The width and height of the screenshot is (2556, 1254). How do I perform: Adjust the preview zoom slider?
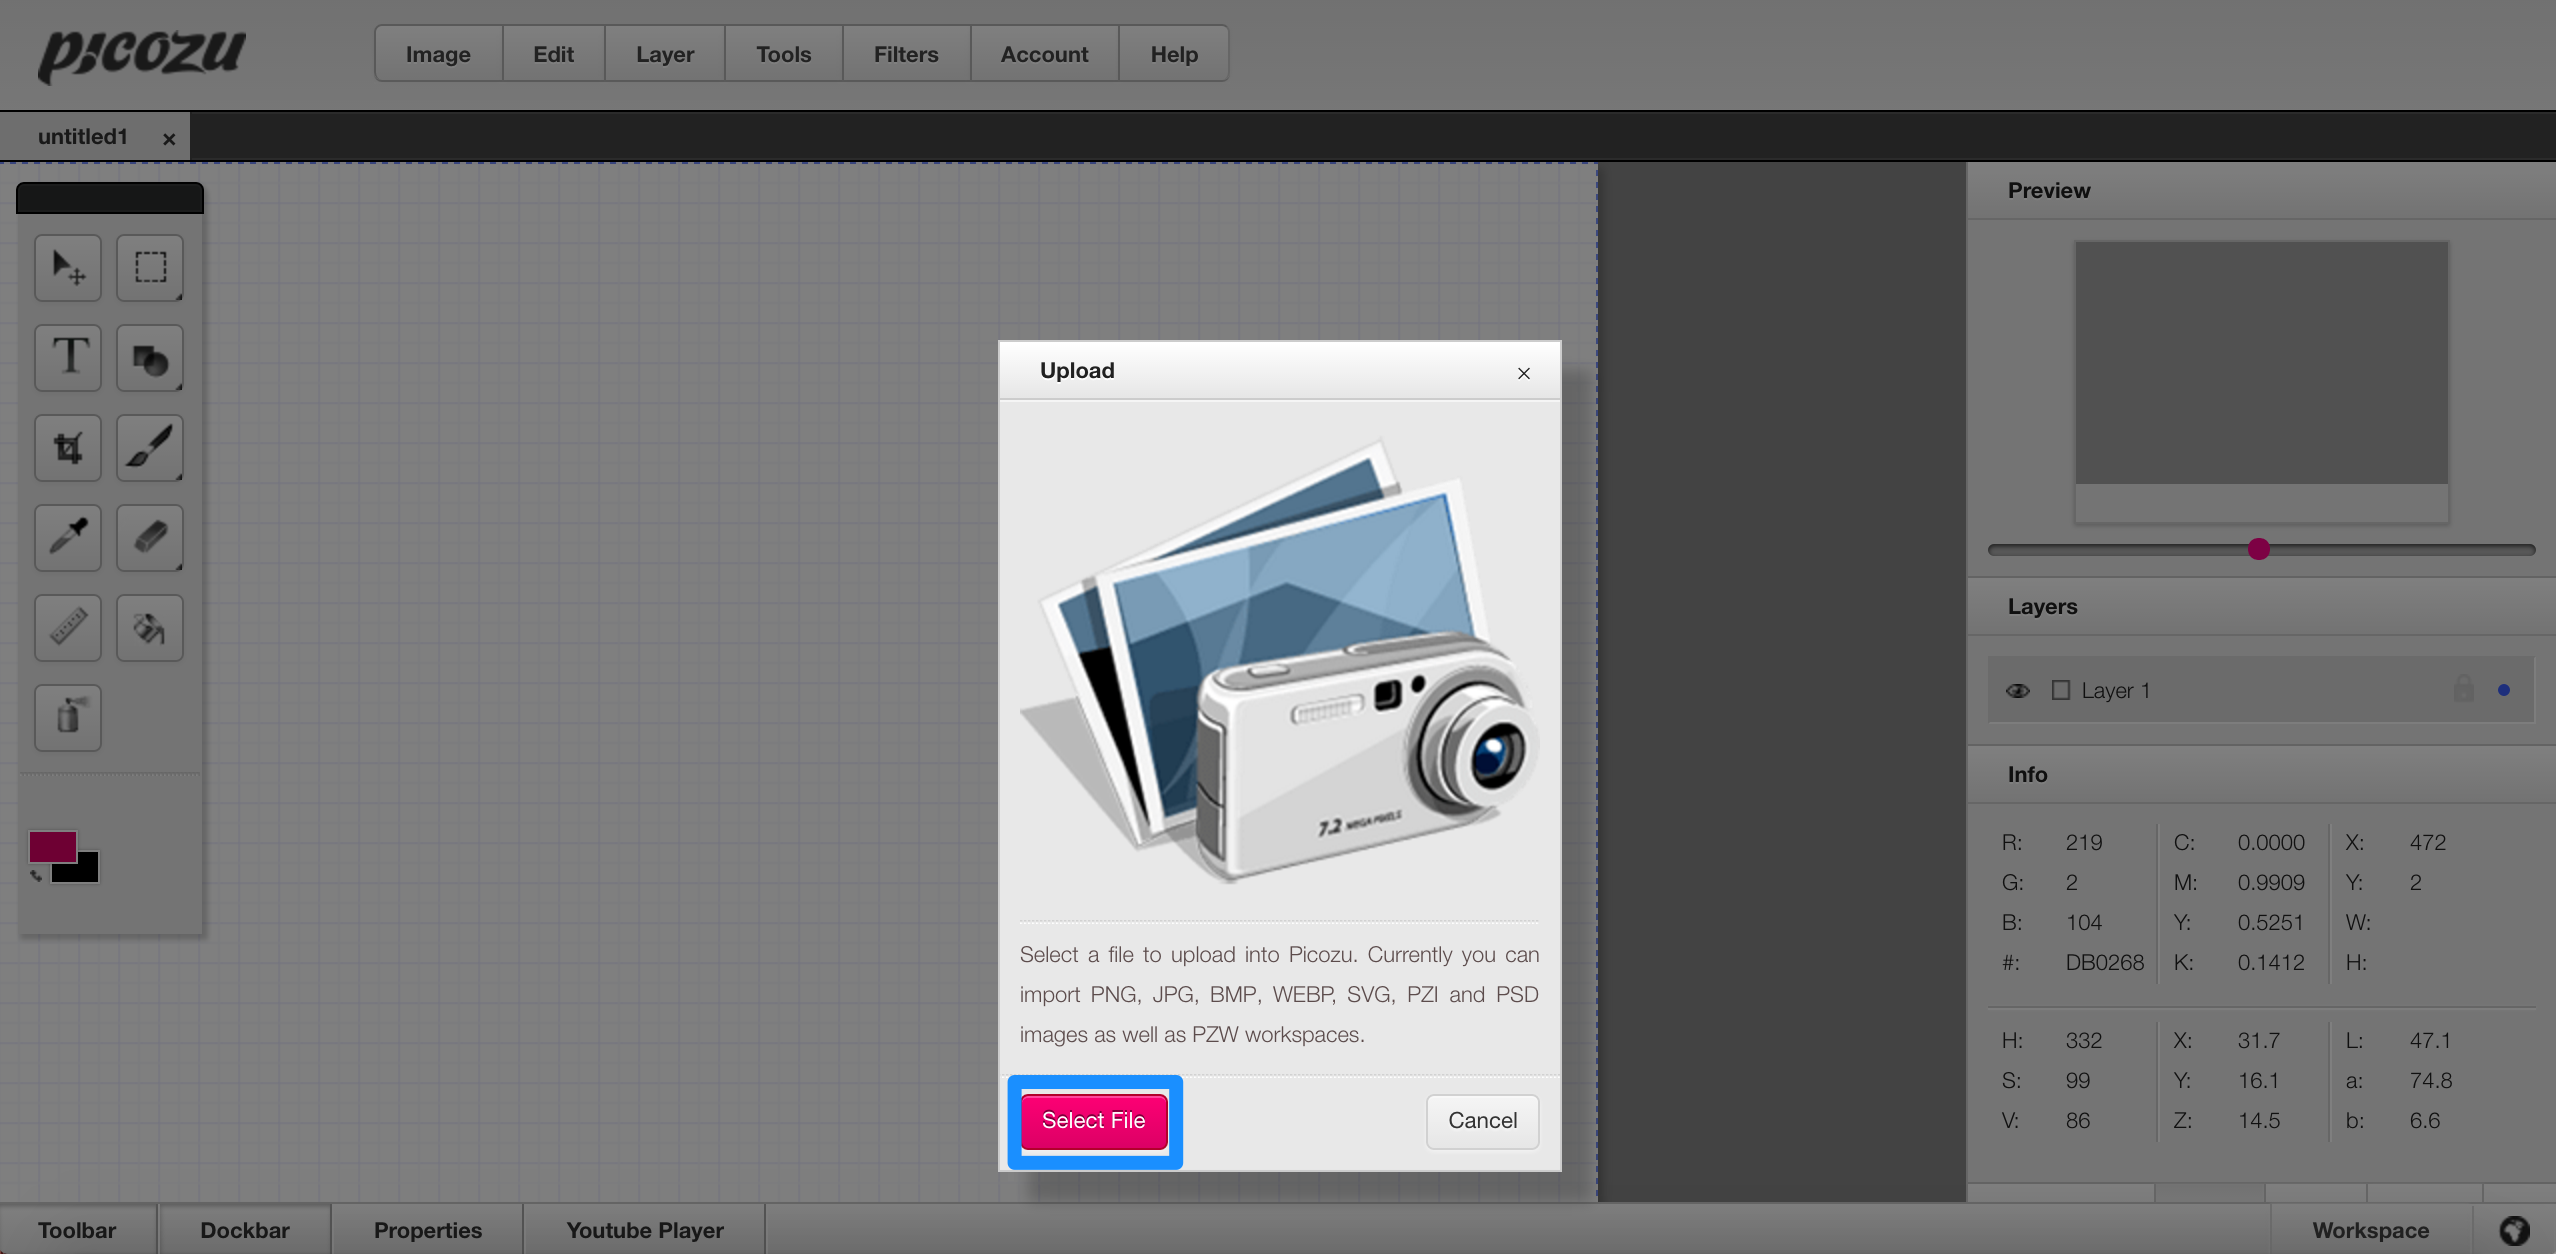(2259, 548)
